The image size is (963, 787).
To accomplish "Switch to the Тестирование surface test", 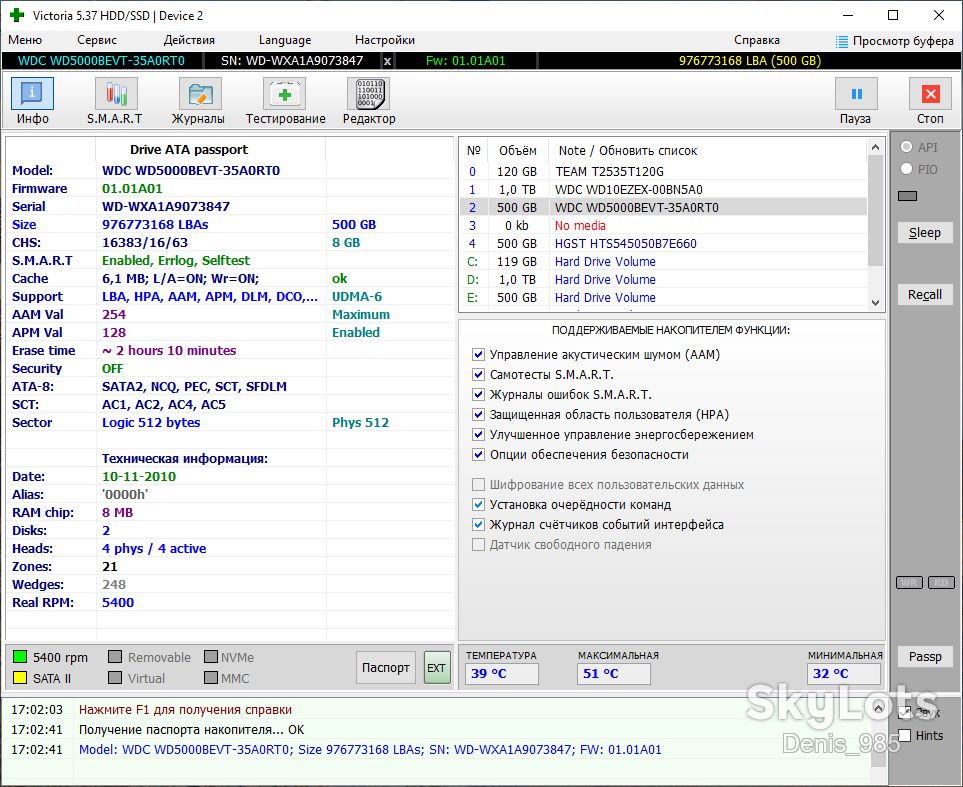I will point(285,101).
